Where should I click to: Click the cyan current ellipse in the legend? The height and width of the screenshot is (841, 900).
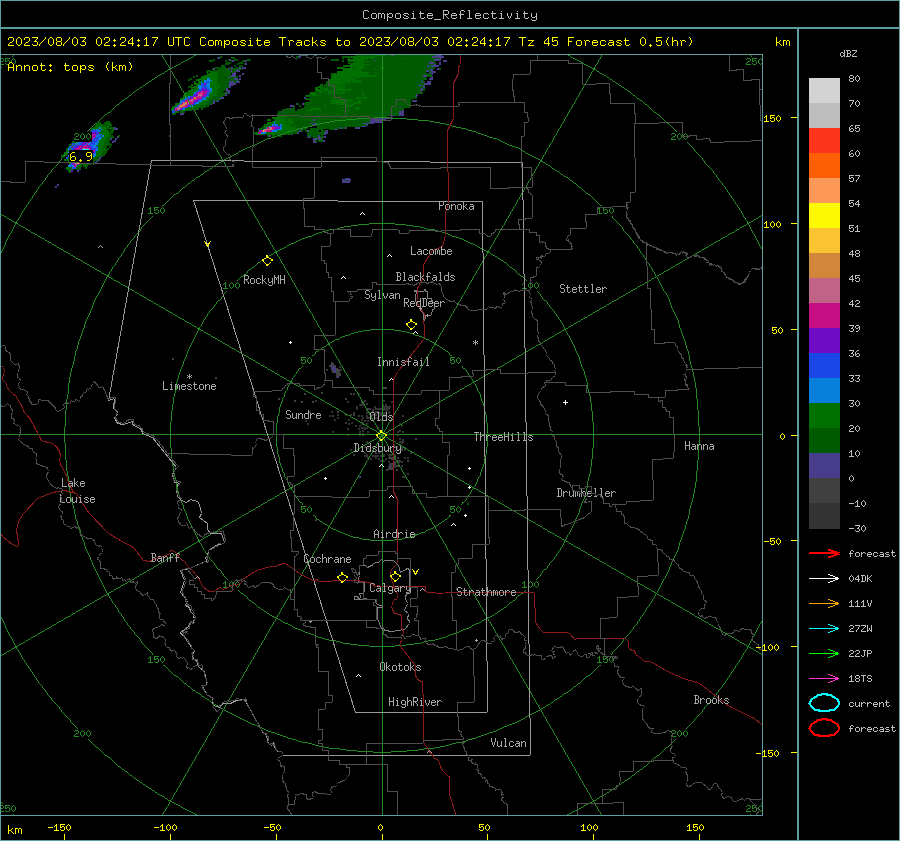[824, 703]
